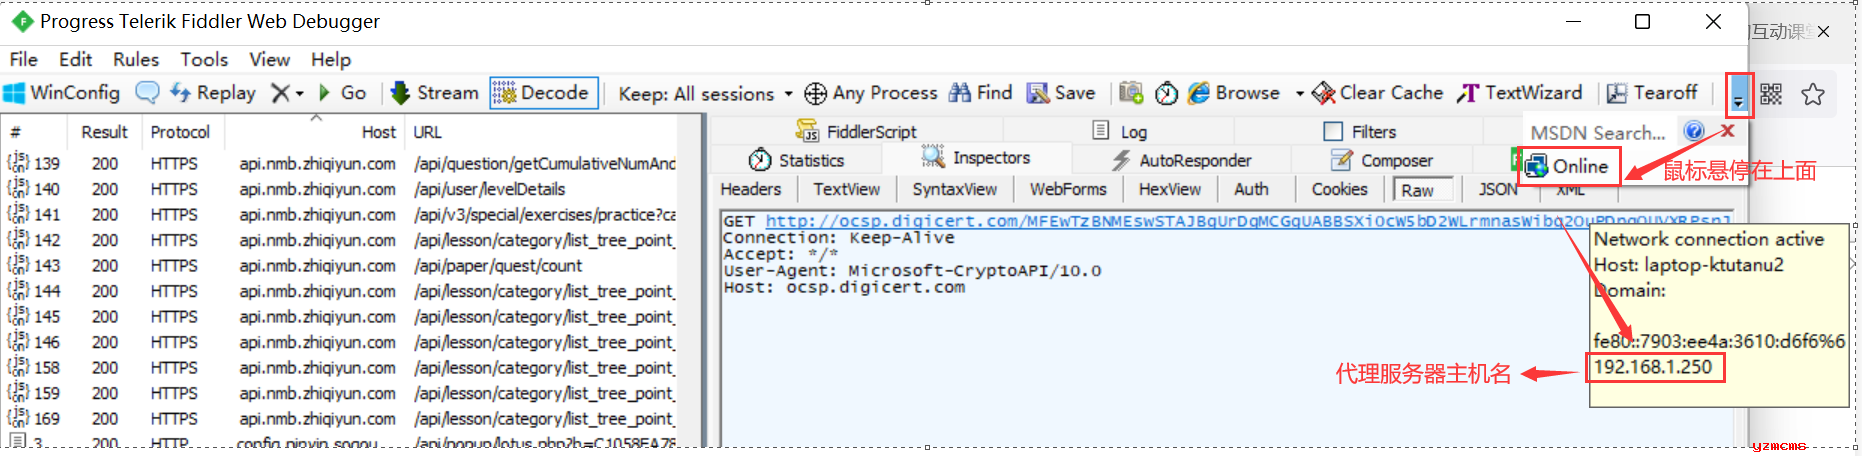The height and width of the screenshot is (456, 1862).
Task: Open the remove sessions X dropdown
Action: point(288,93)
